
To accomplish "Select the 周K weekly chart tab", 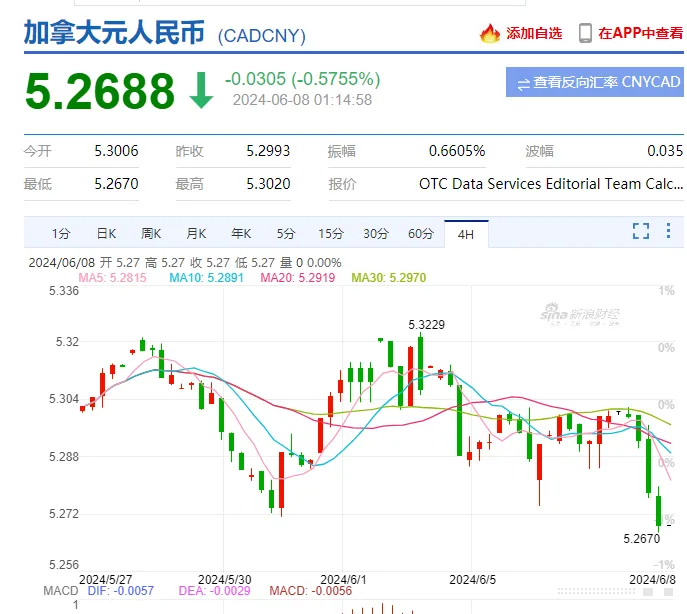I will point(151,234).
